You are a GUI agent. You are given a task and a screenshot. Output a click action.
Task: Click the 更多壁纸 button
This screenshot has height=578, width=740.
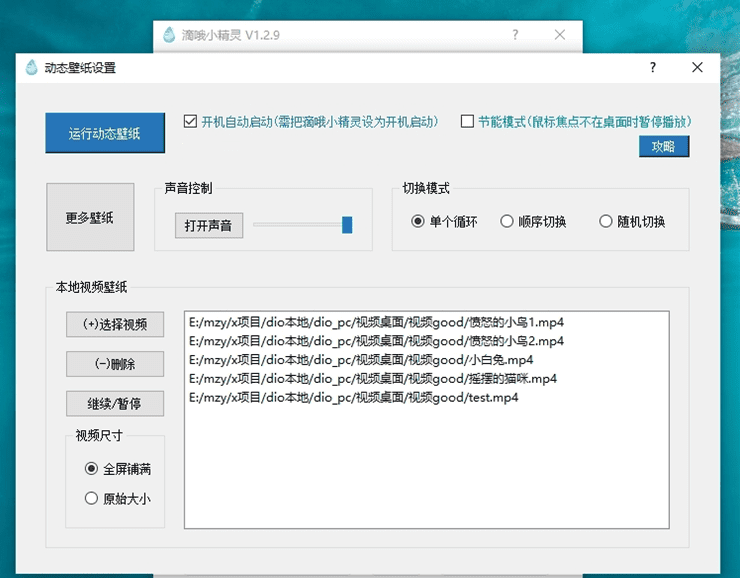[x=90, y=217]
